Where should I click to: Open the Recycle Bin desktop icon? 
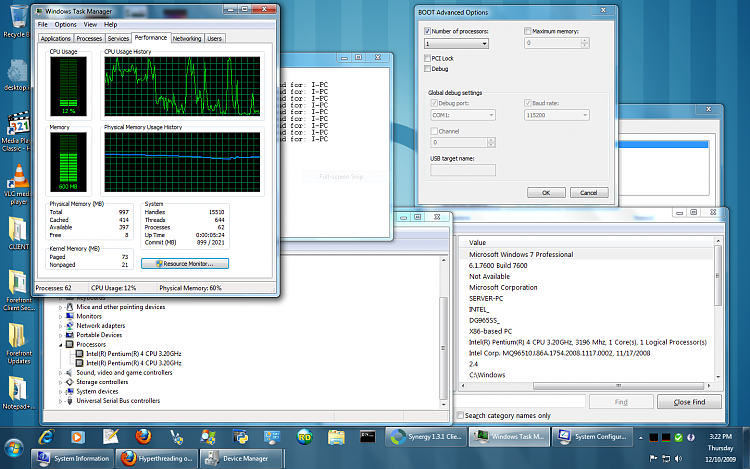(18, 17)
